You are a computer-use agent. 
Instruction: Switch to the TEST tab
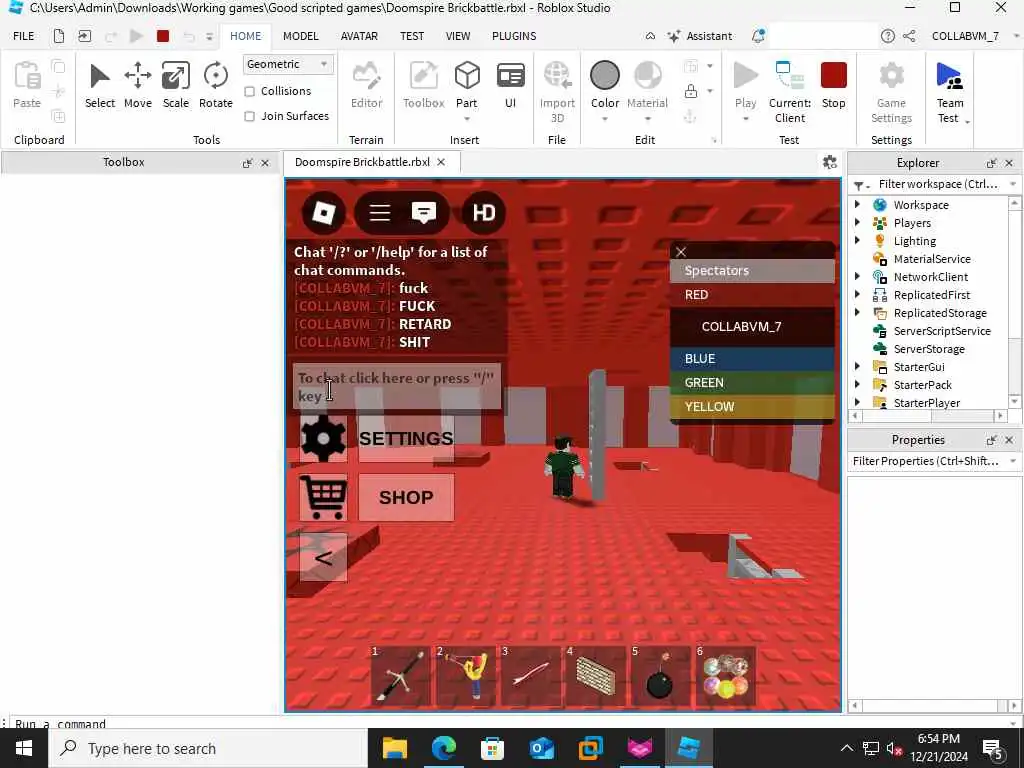[412, 36]
